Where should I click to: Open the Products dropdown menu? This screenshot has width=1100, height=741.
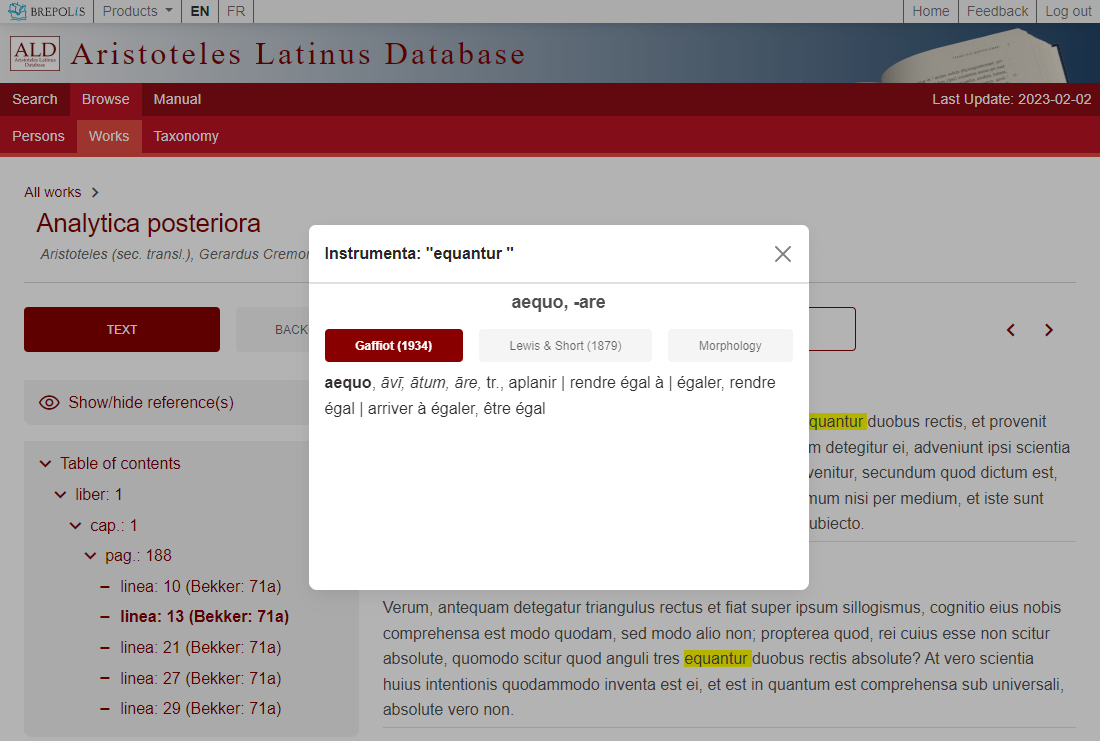coord(137,11)
